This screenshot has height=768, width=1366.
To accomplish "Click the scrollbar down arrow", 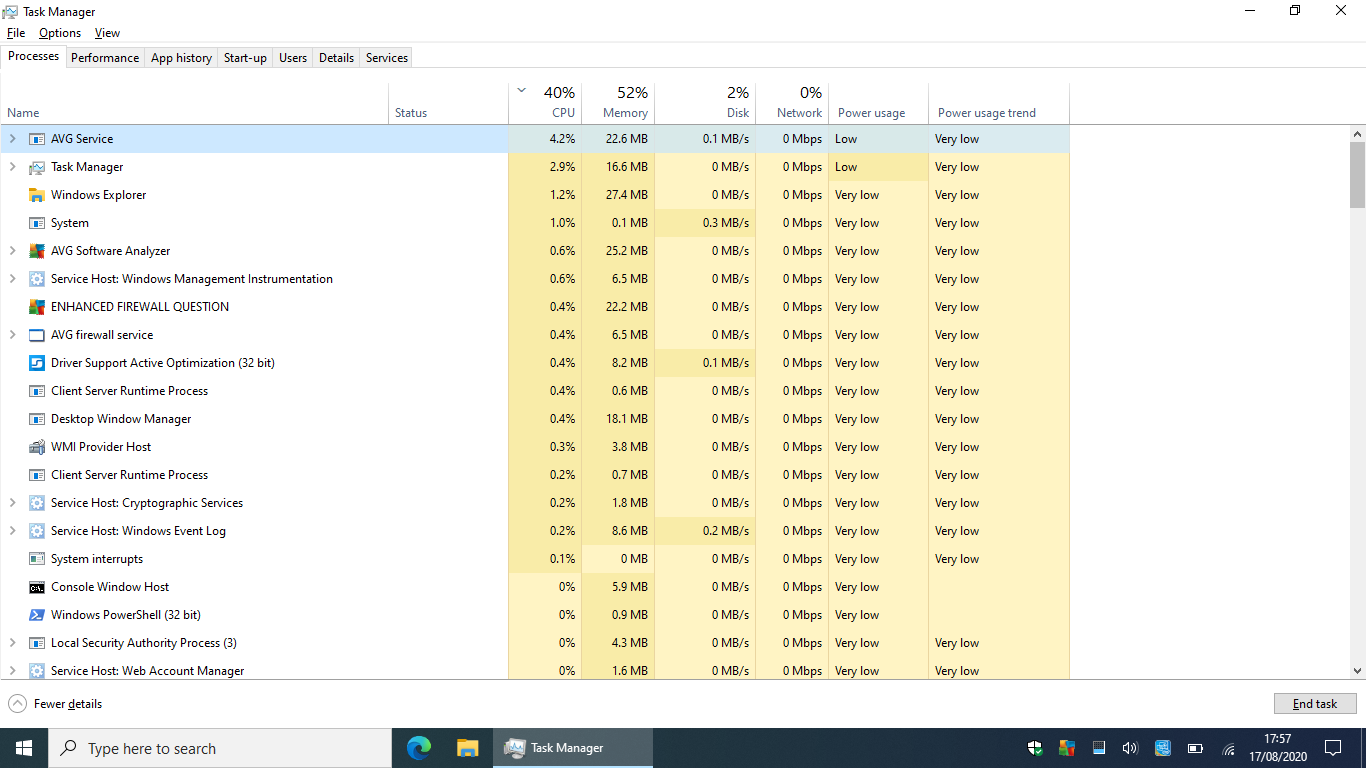I will tap(1357, 671).
